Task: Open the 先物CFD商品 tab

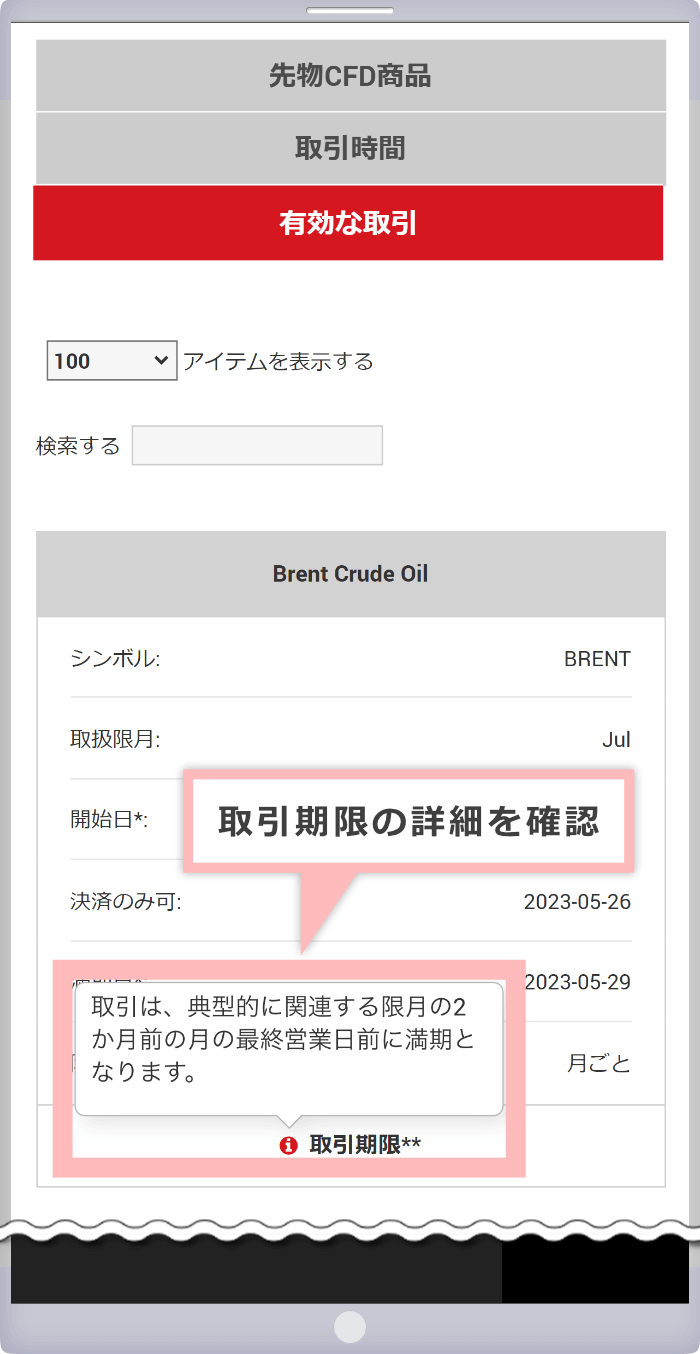Action: [350, 76]
